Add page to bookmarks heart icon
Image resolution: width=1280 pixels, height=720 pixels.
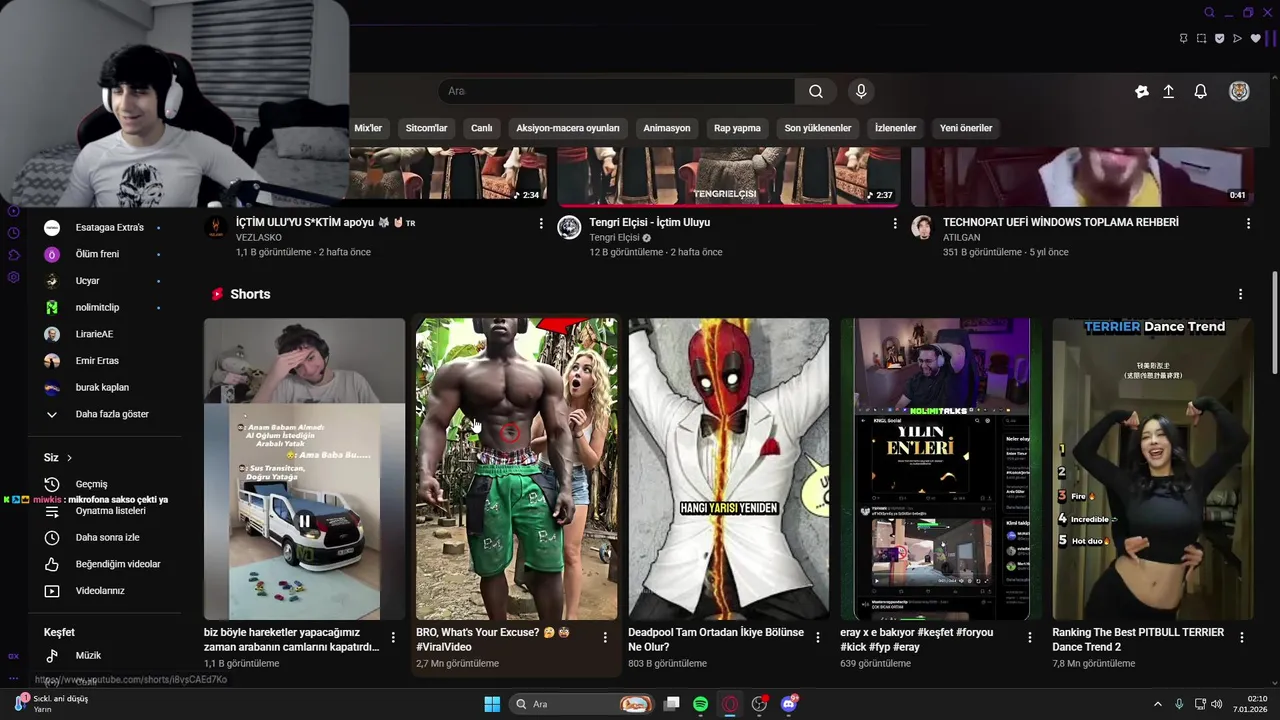[x=1256, y=39]
